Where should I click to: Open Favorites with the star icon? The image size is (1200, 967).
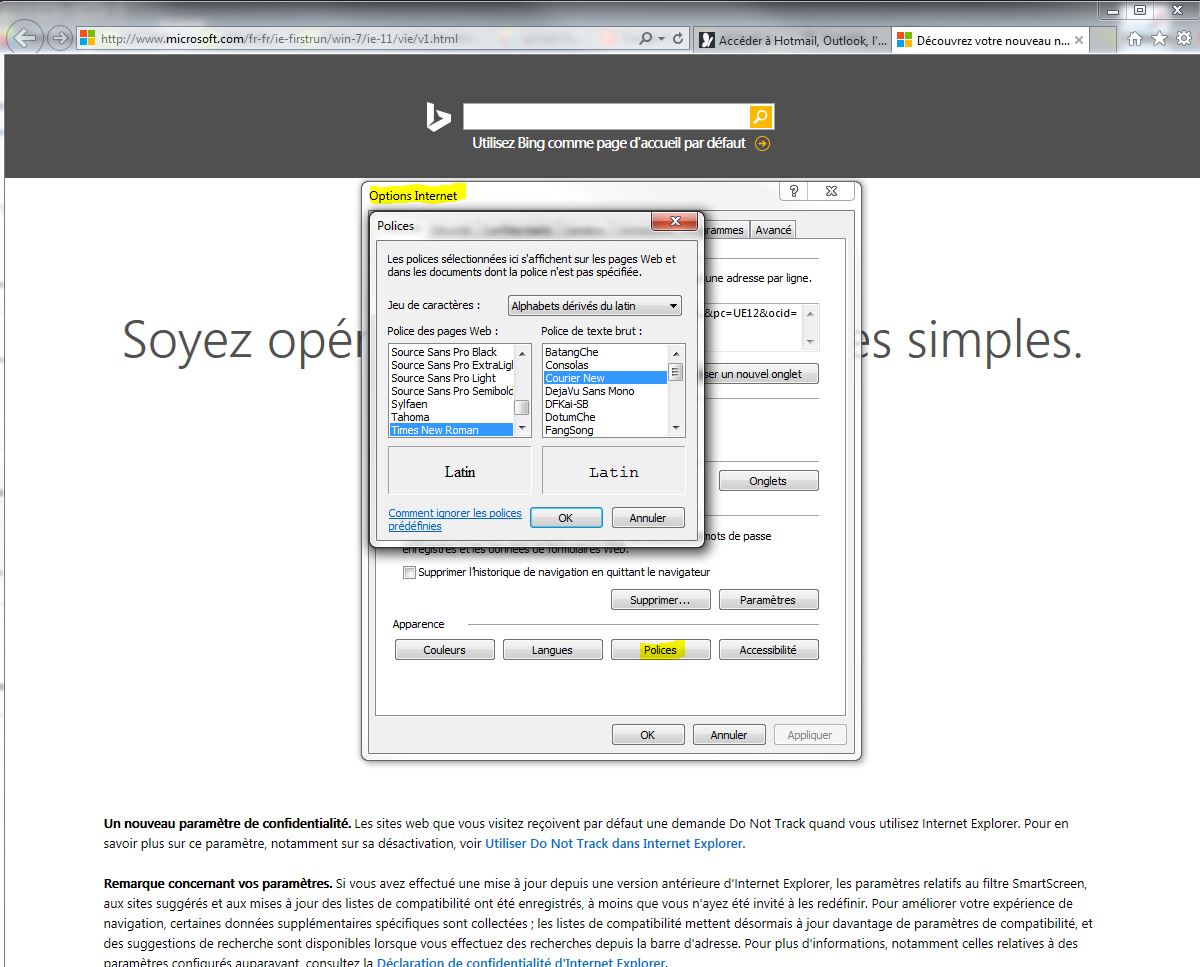click(x=1159, y=39)
